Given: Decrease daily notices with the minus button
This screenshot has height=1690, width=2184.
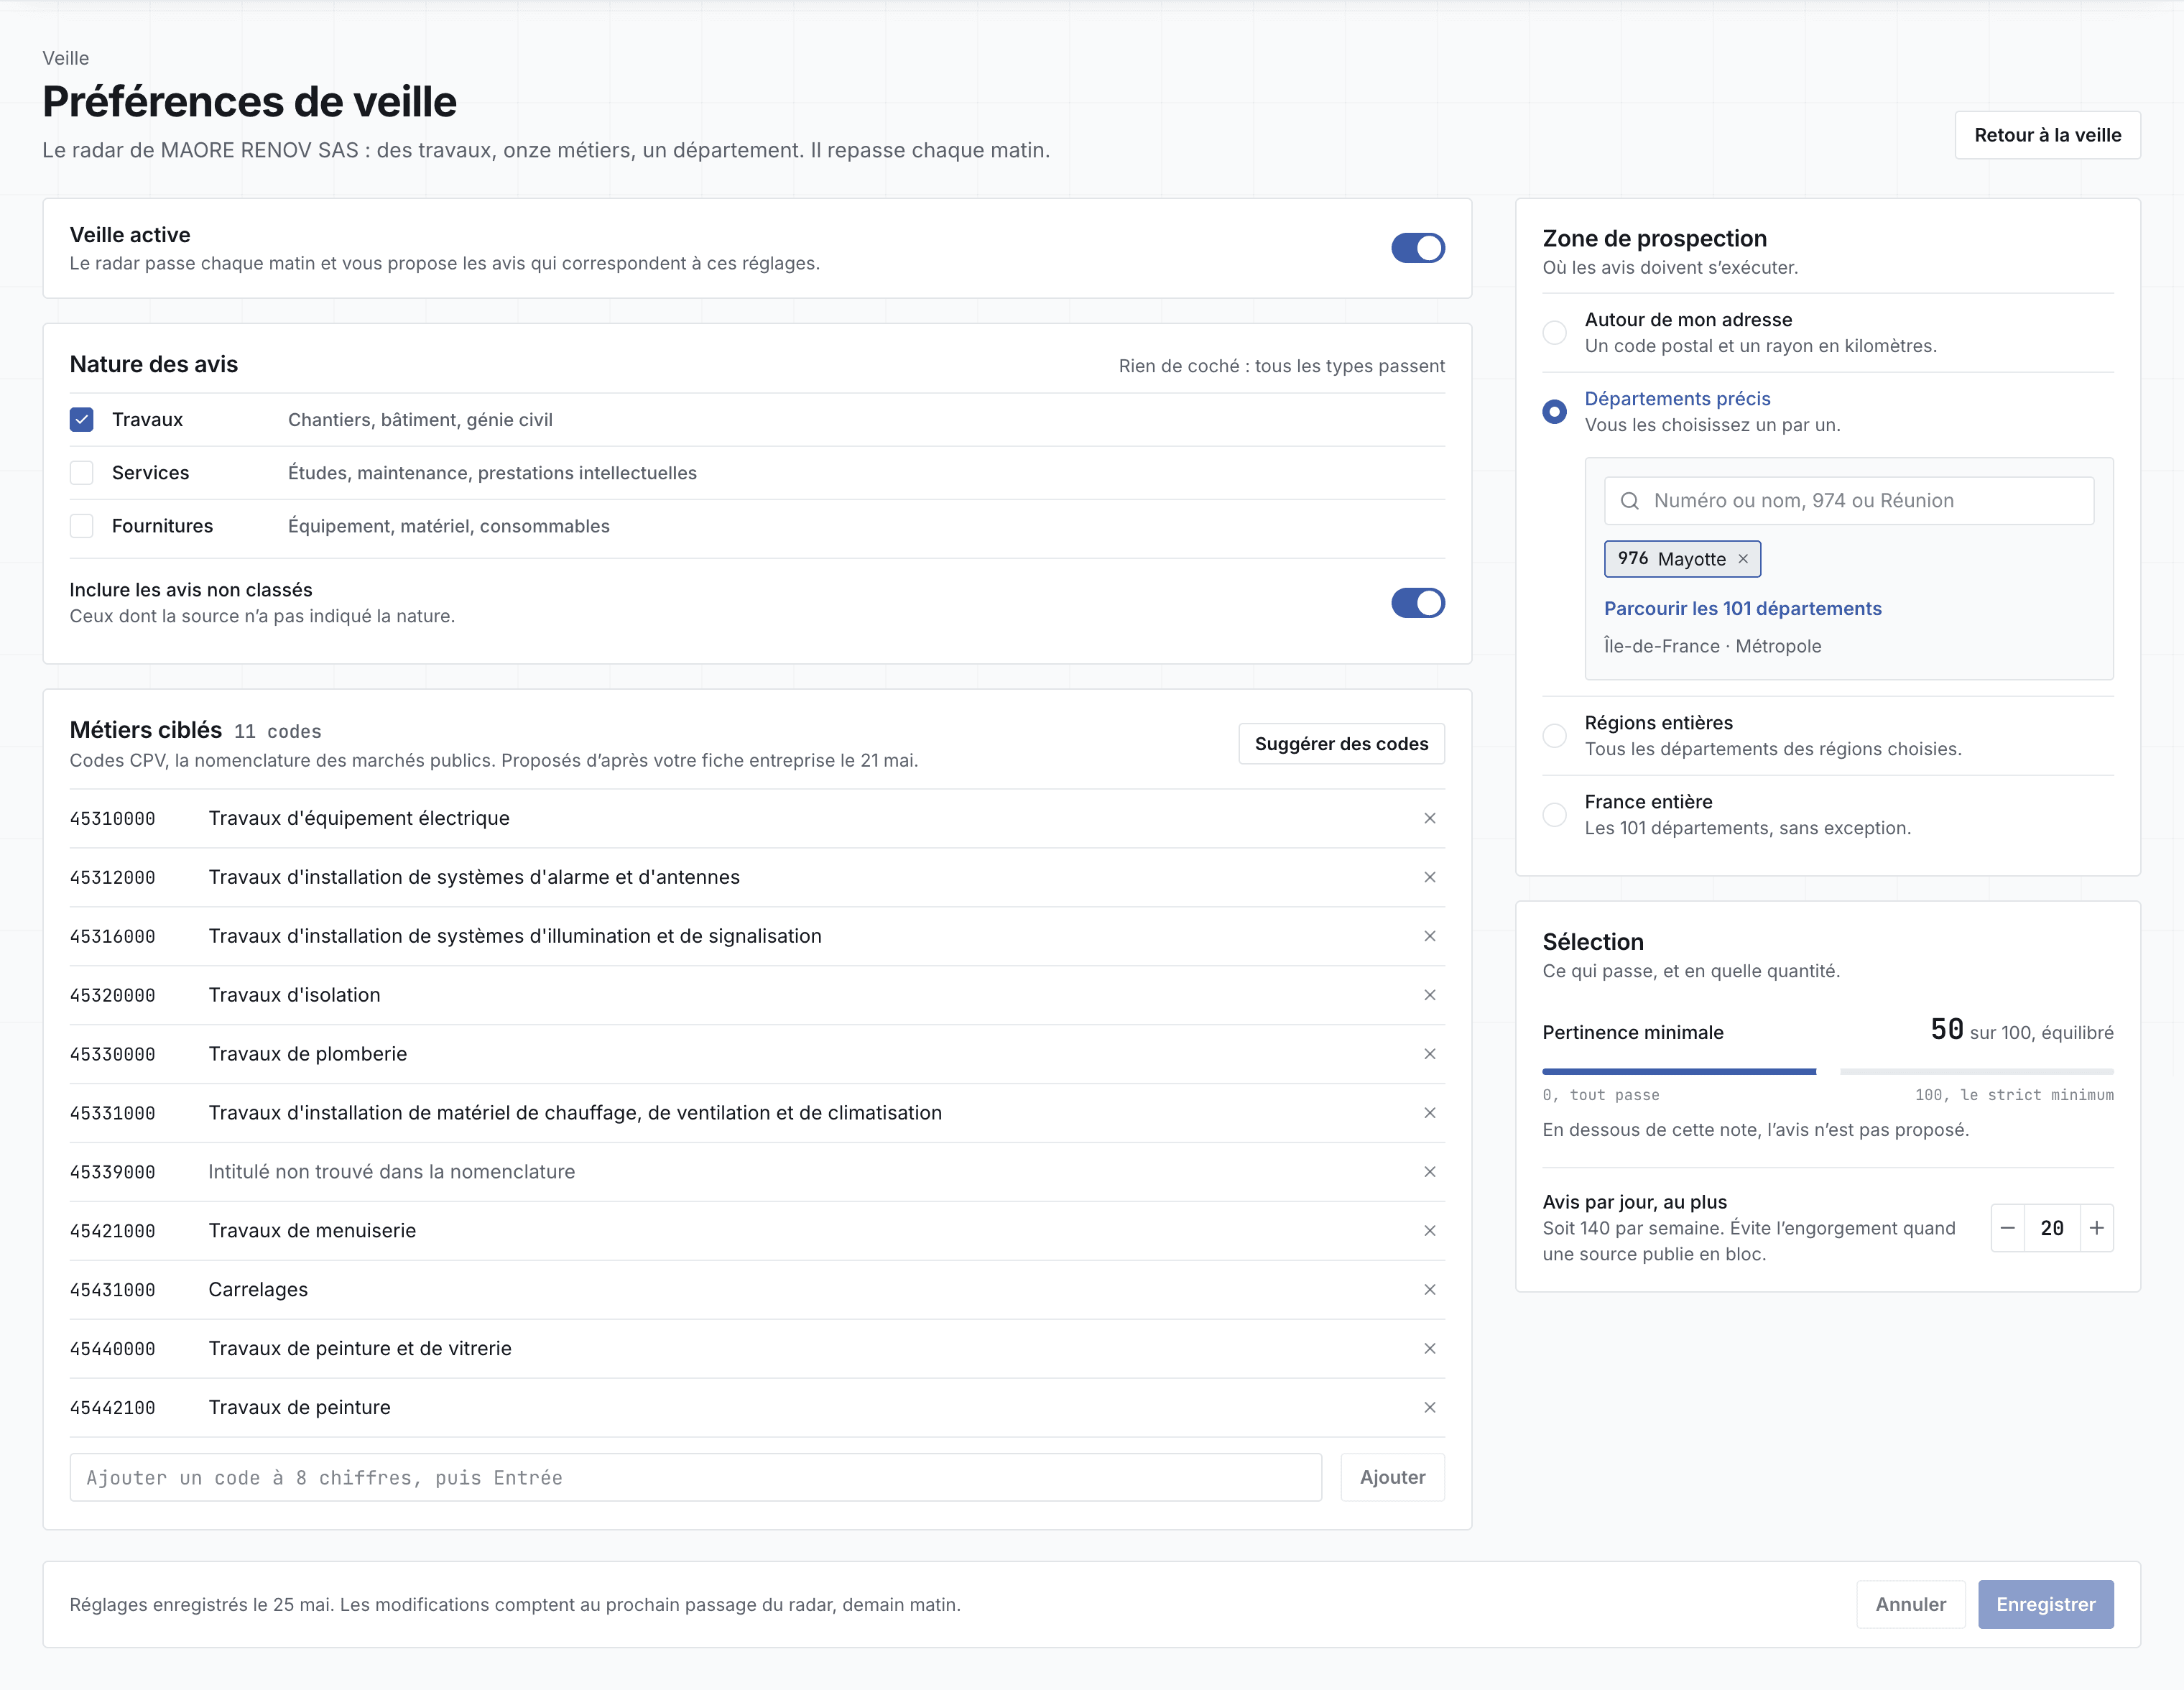Looking at the screenshot, I should 2008,1228.
